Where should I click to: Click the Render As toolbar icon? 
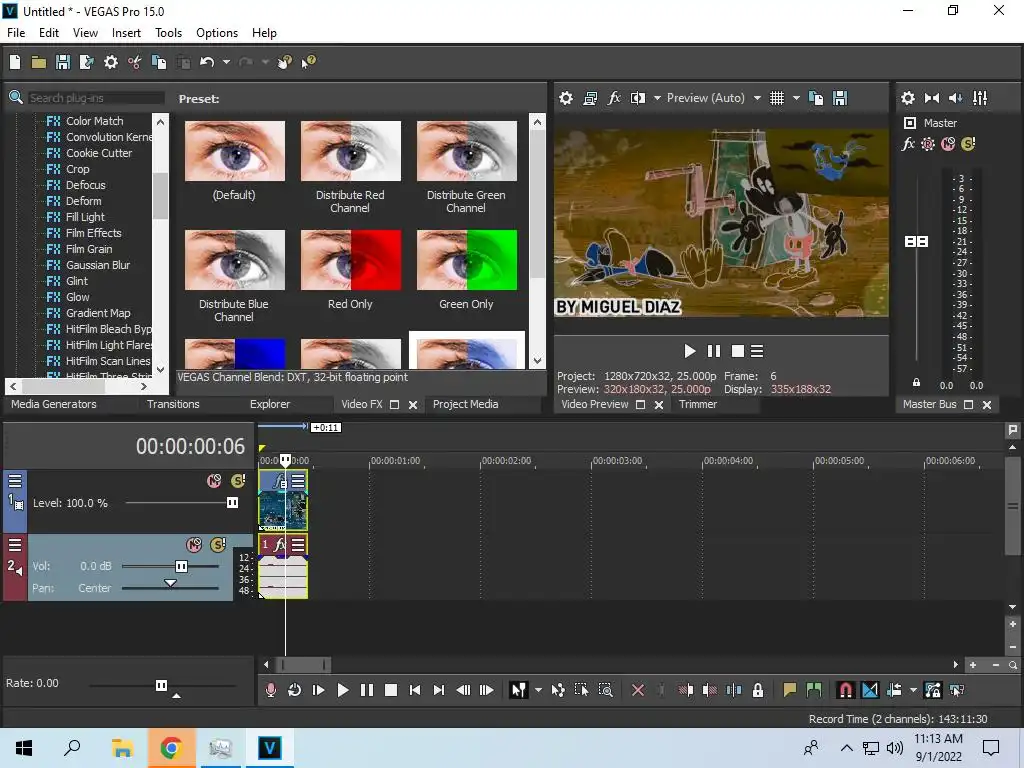click(86, 62)
